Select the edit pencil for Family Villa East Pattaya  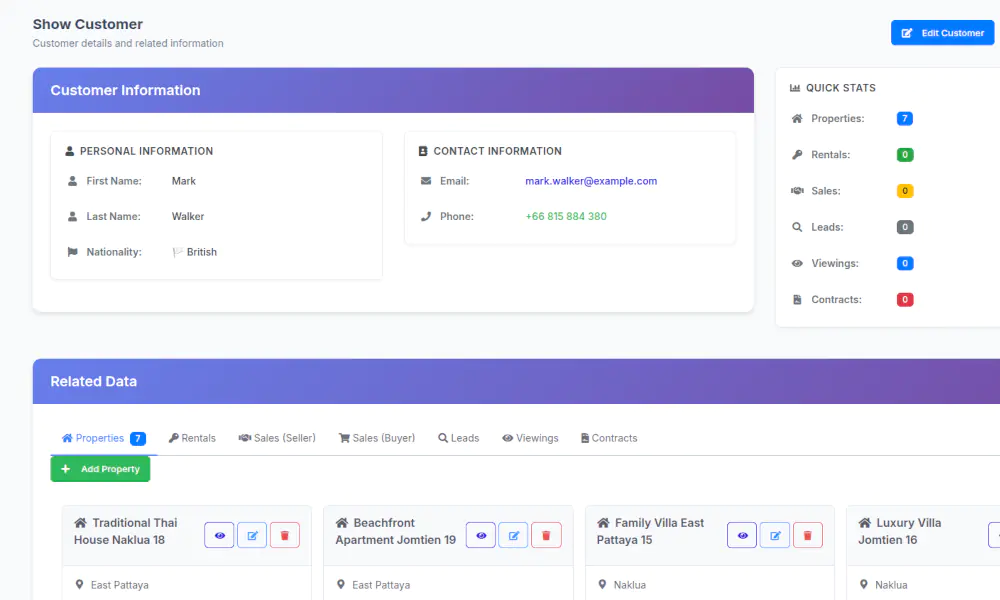[x=775, y=535]
